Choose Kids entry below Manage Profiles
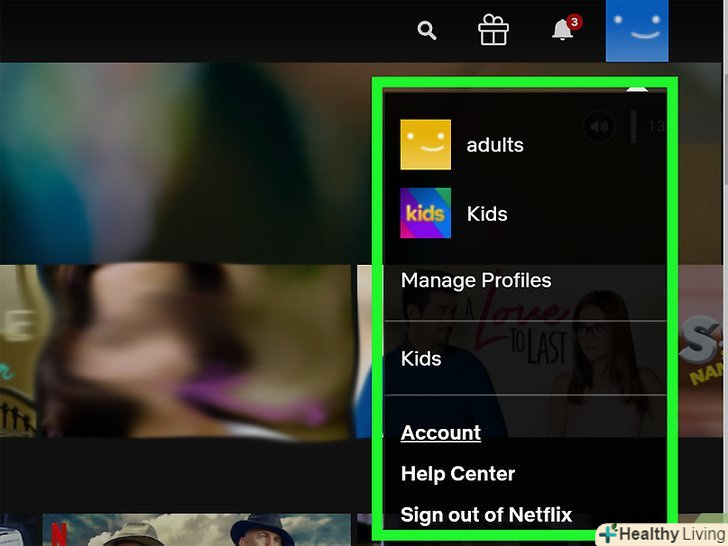The width and height of the screenshot is (728, 546). (x=421, y=358)
